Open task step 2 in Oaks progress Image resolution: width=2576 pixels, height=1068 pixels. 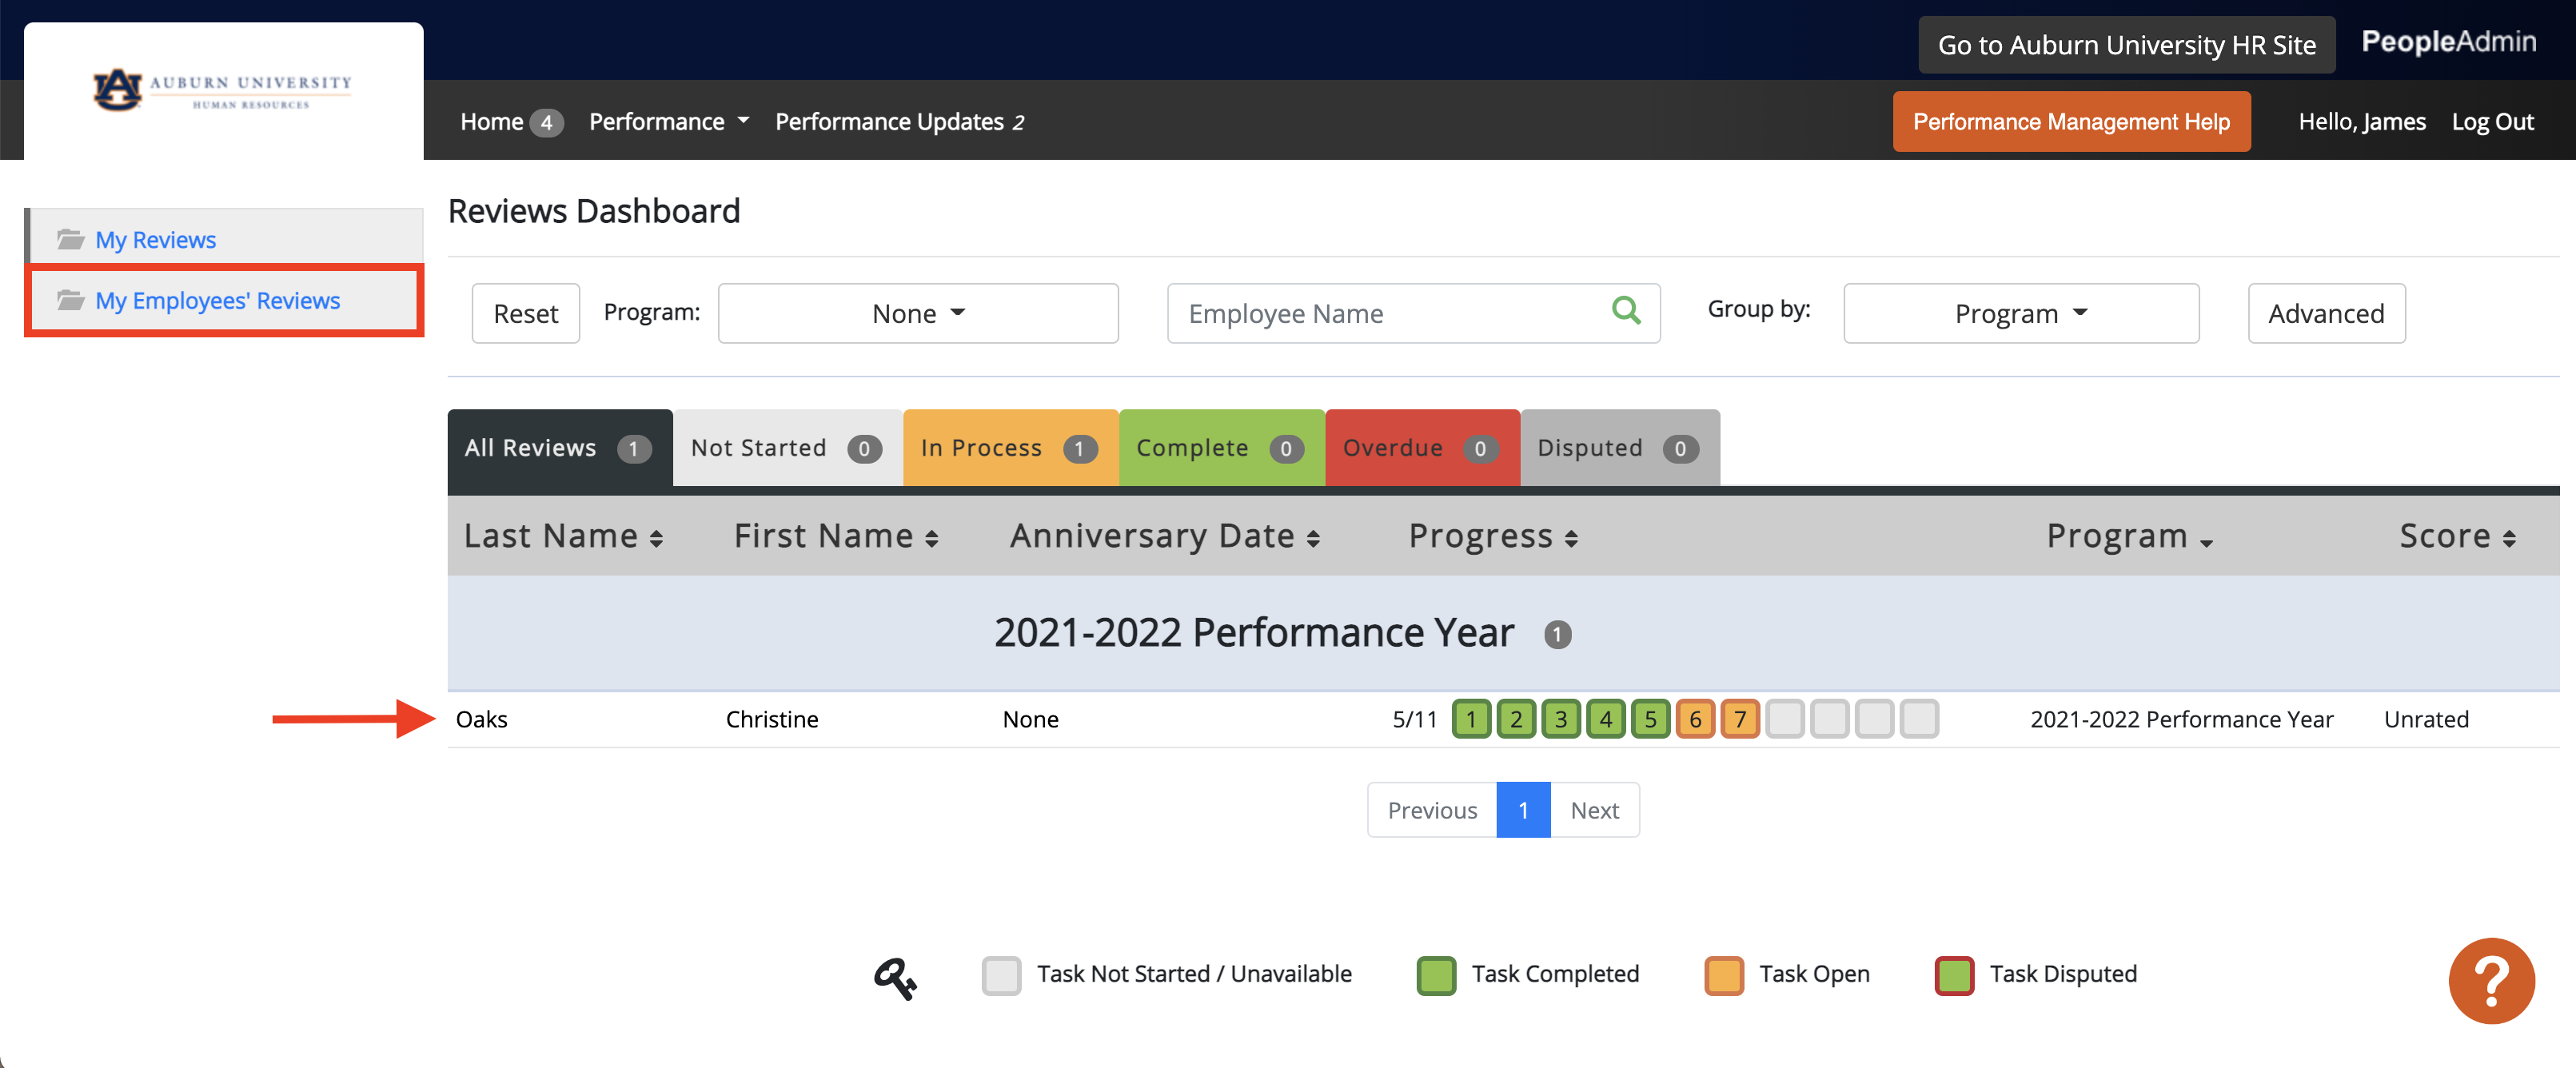coord(1516,719)
